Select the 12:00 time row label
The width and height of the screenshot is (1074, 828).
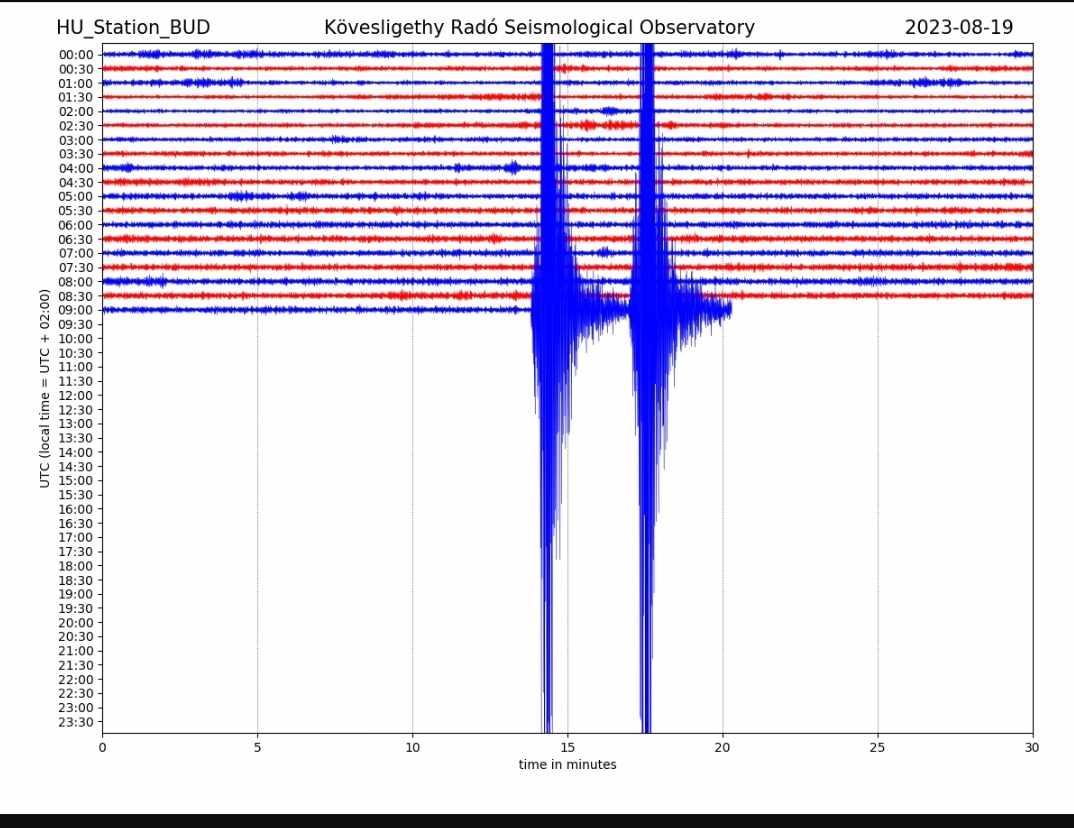pyautogui.click(x=76, y=396)
